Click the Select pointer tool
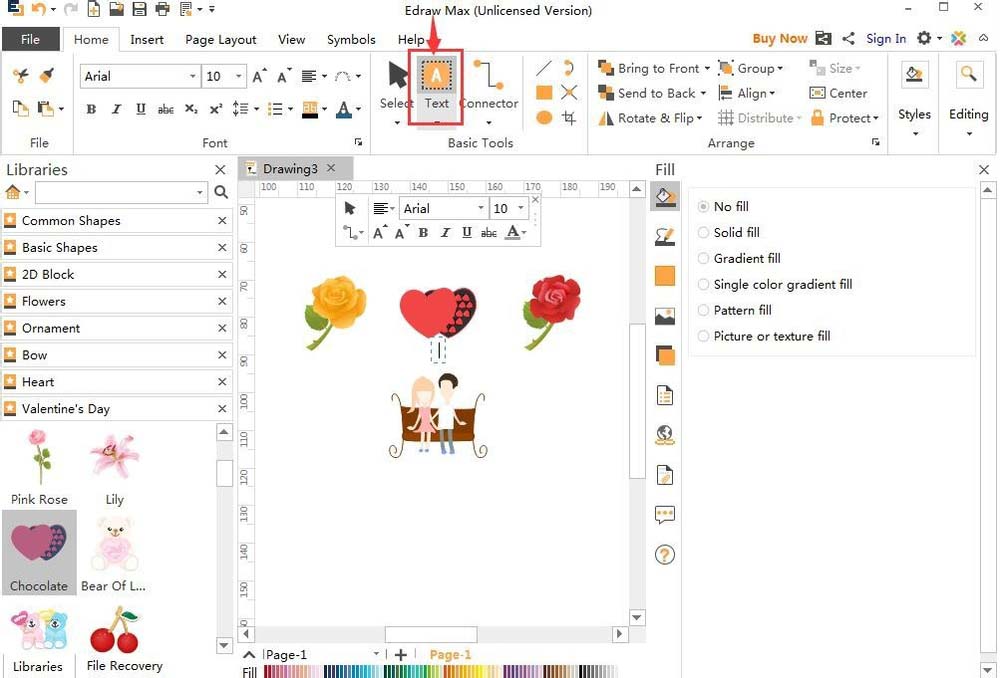Screen dimensions: 1000x678 [397, 85]
